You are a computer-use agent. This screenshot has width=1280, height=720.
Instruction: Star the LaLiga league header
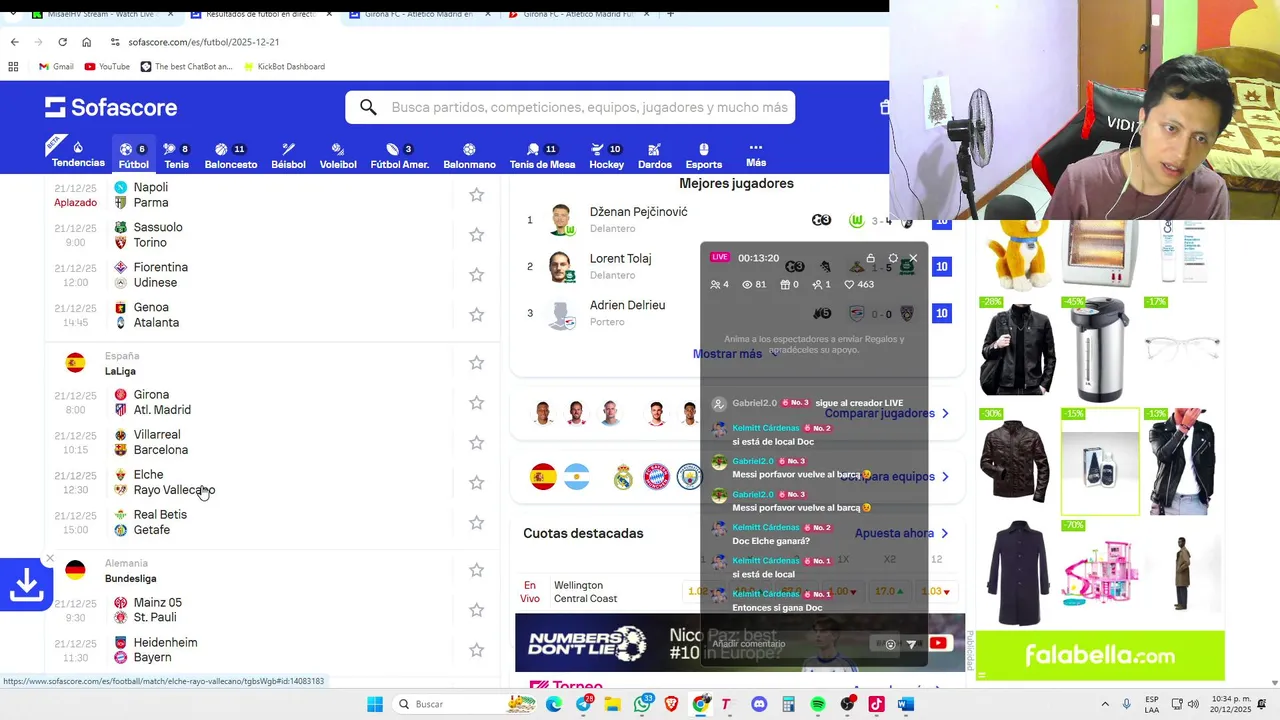(477, 363)
